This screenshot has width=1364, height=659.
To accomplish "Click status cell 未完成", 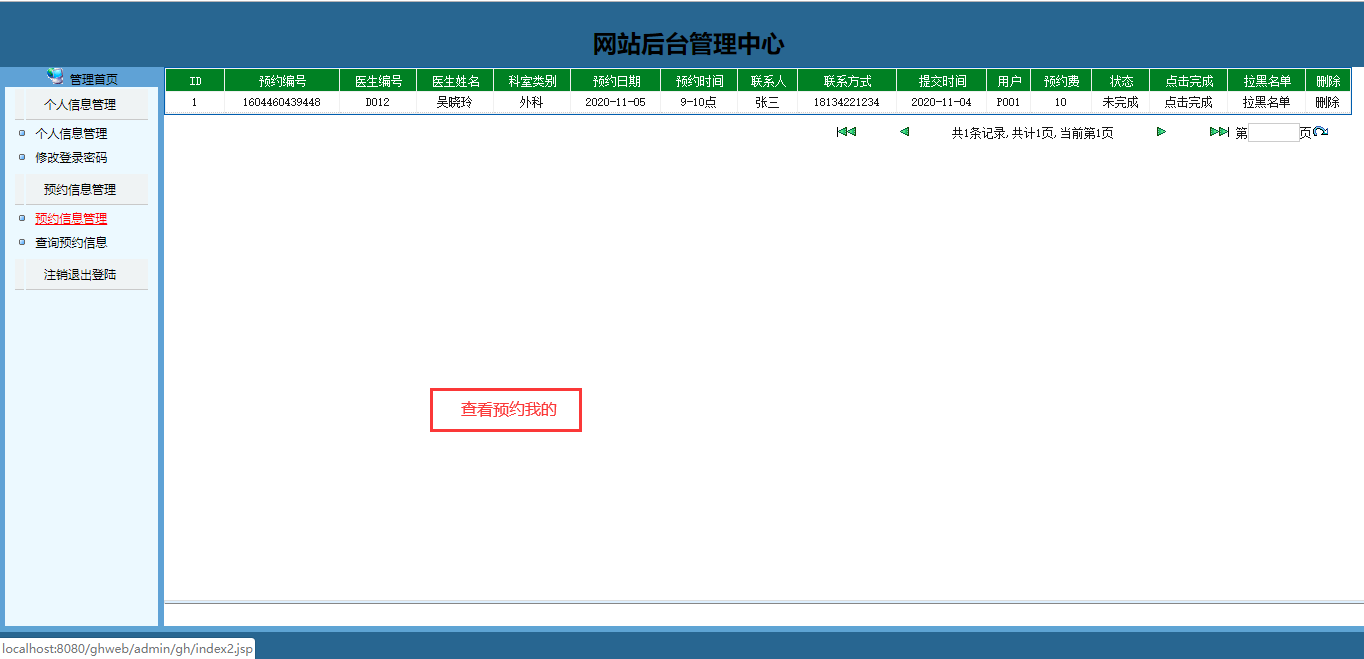I will point(1121,102).
